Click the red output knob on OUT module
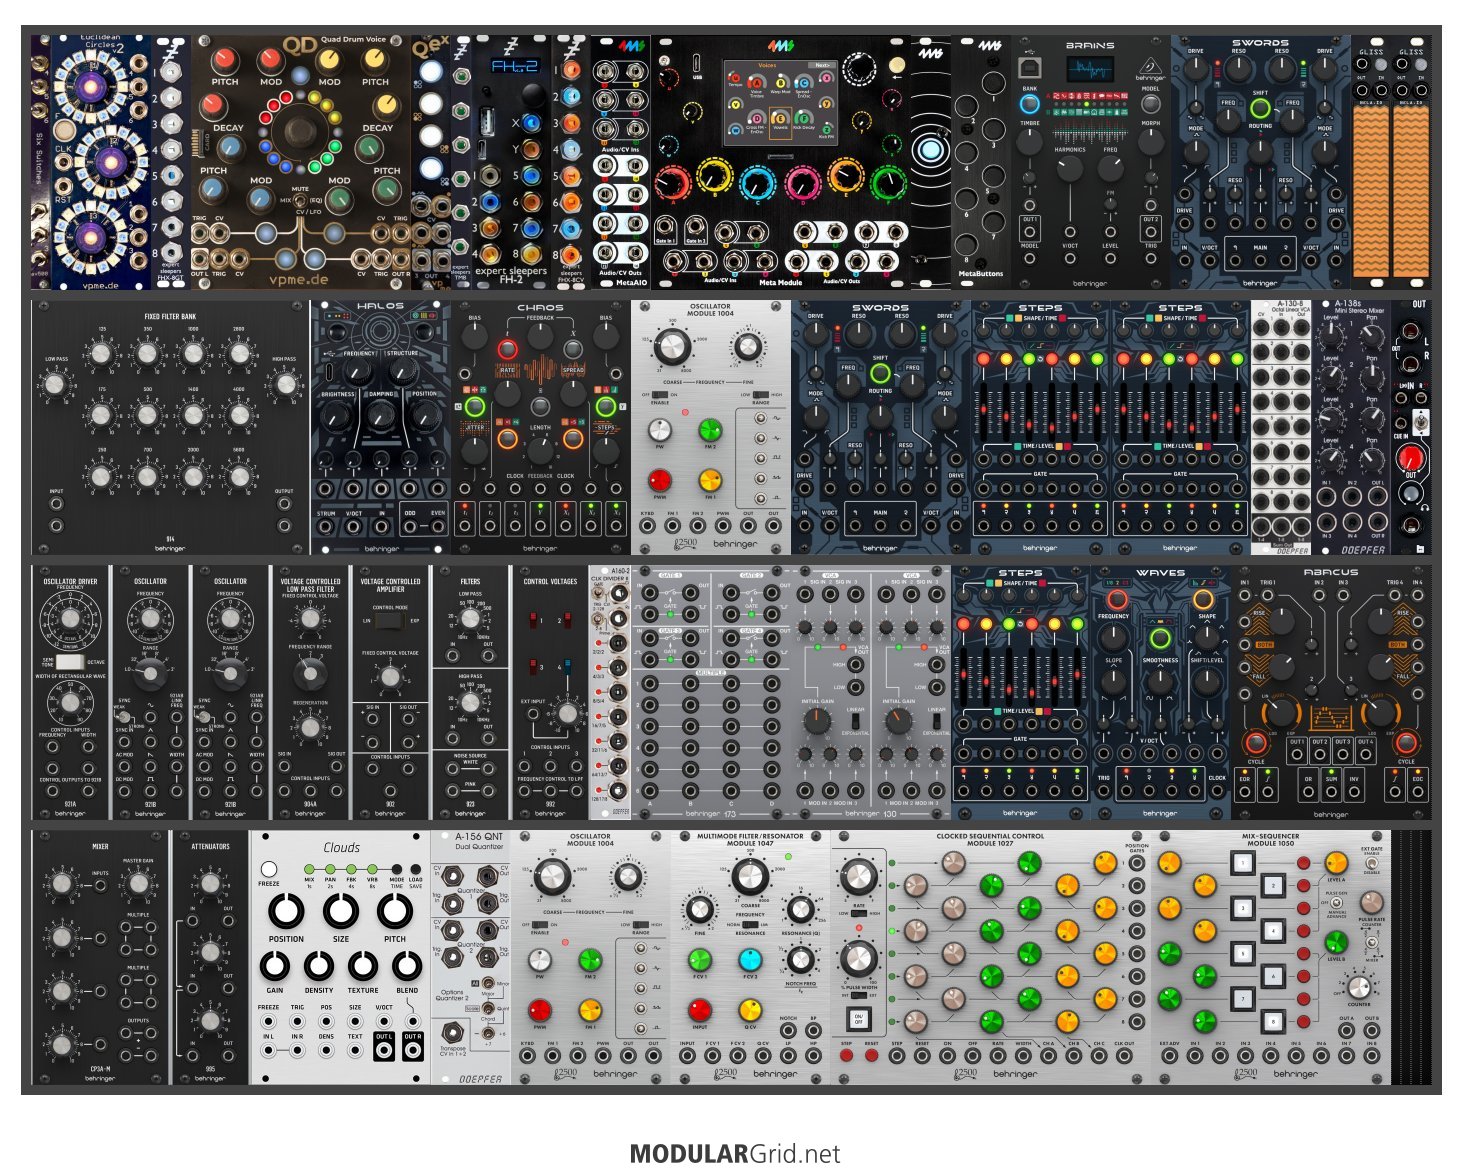This screenshot has width=1472, height=1175. (x=1410, y=459)
